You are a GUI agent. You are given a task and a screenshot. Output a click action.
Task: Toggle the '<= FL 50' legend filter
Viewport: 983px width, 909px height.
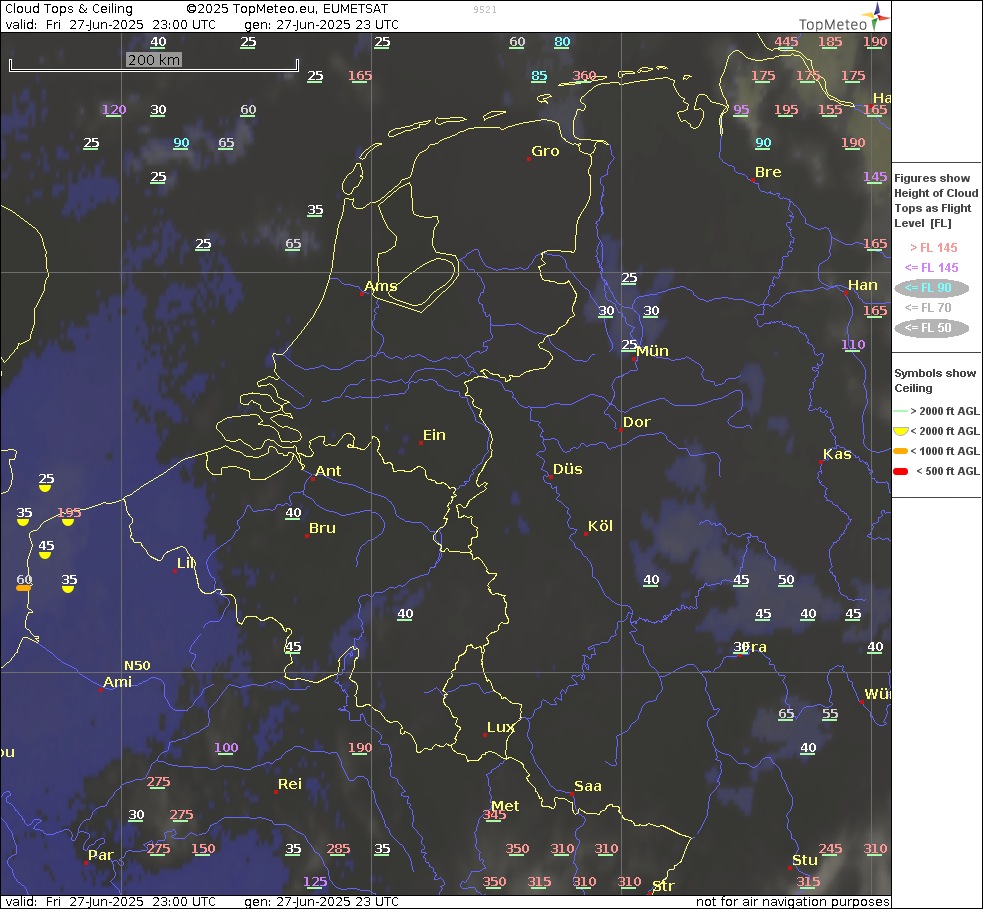coord(932,327)
